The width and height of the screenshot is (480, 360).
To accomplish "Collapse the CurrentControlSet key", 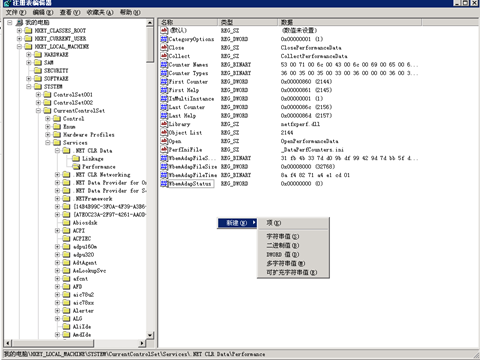I will coord(38,110).
